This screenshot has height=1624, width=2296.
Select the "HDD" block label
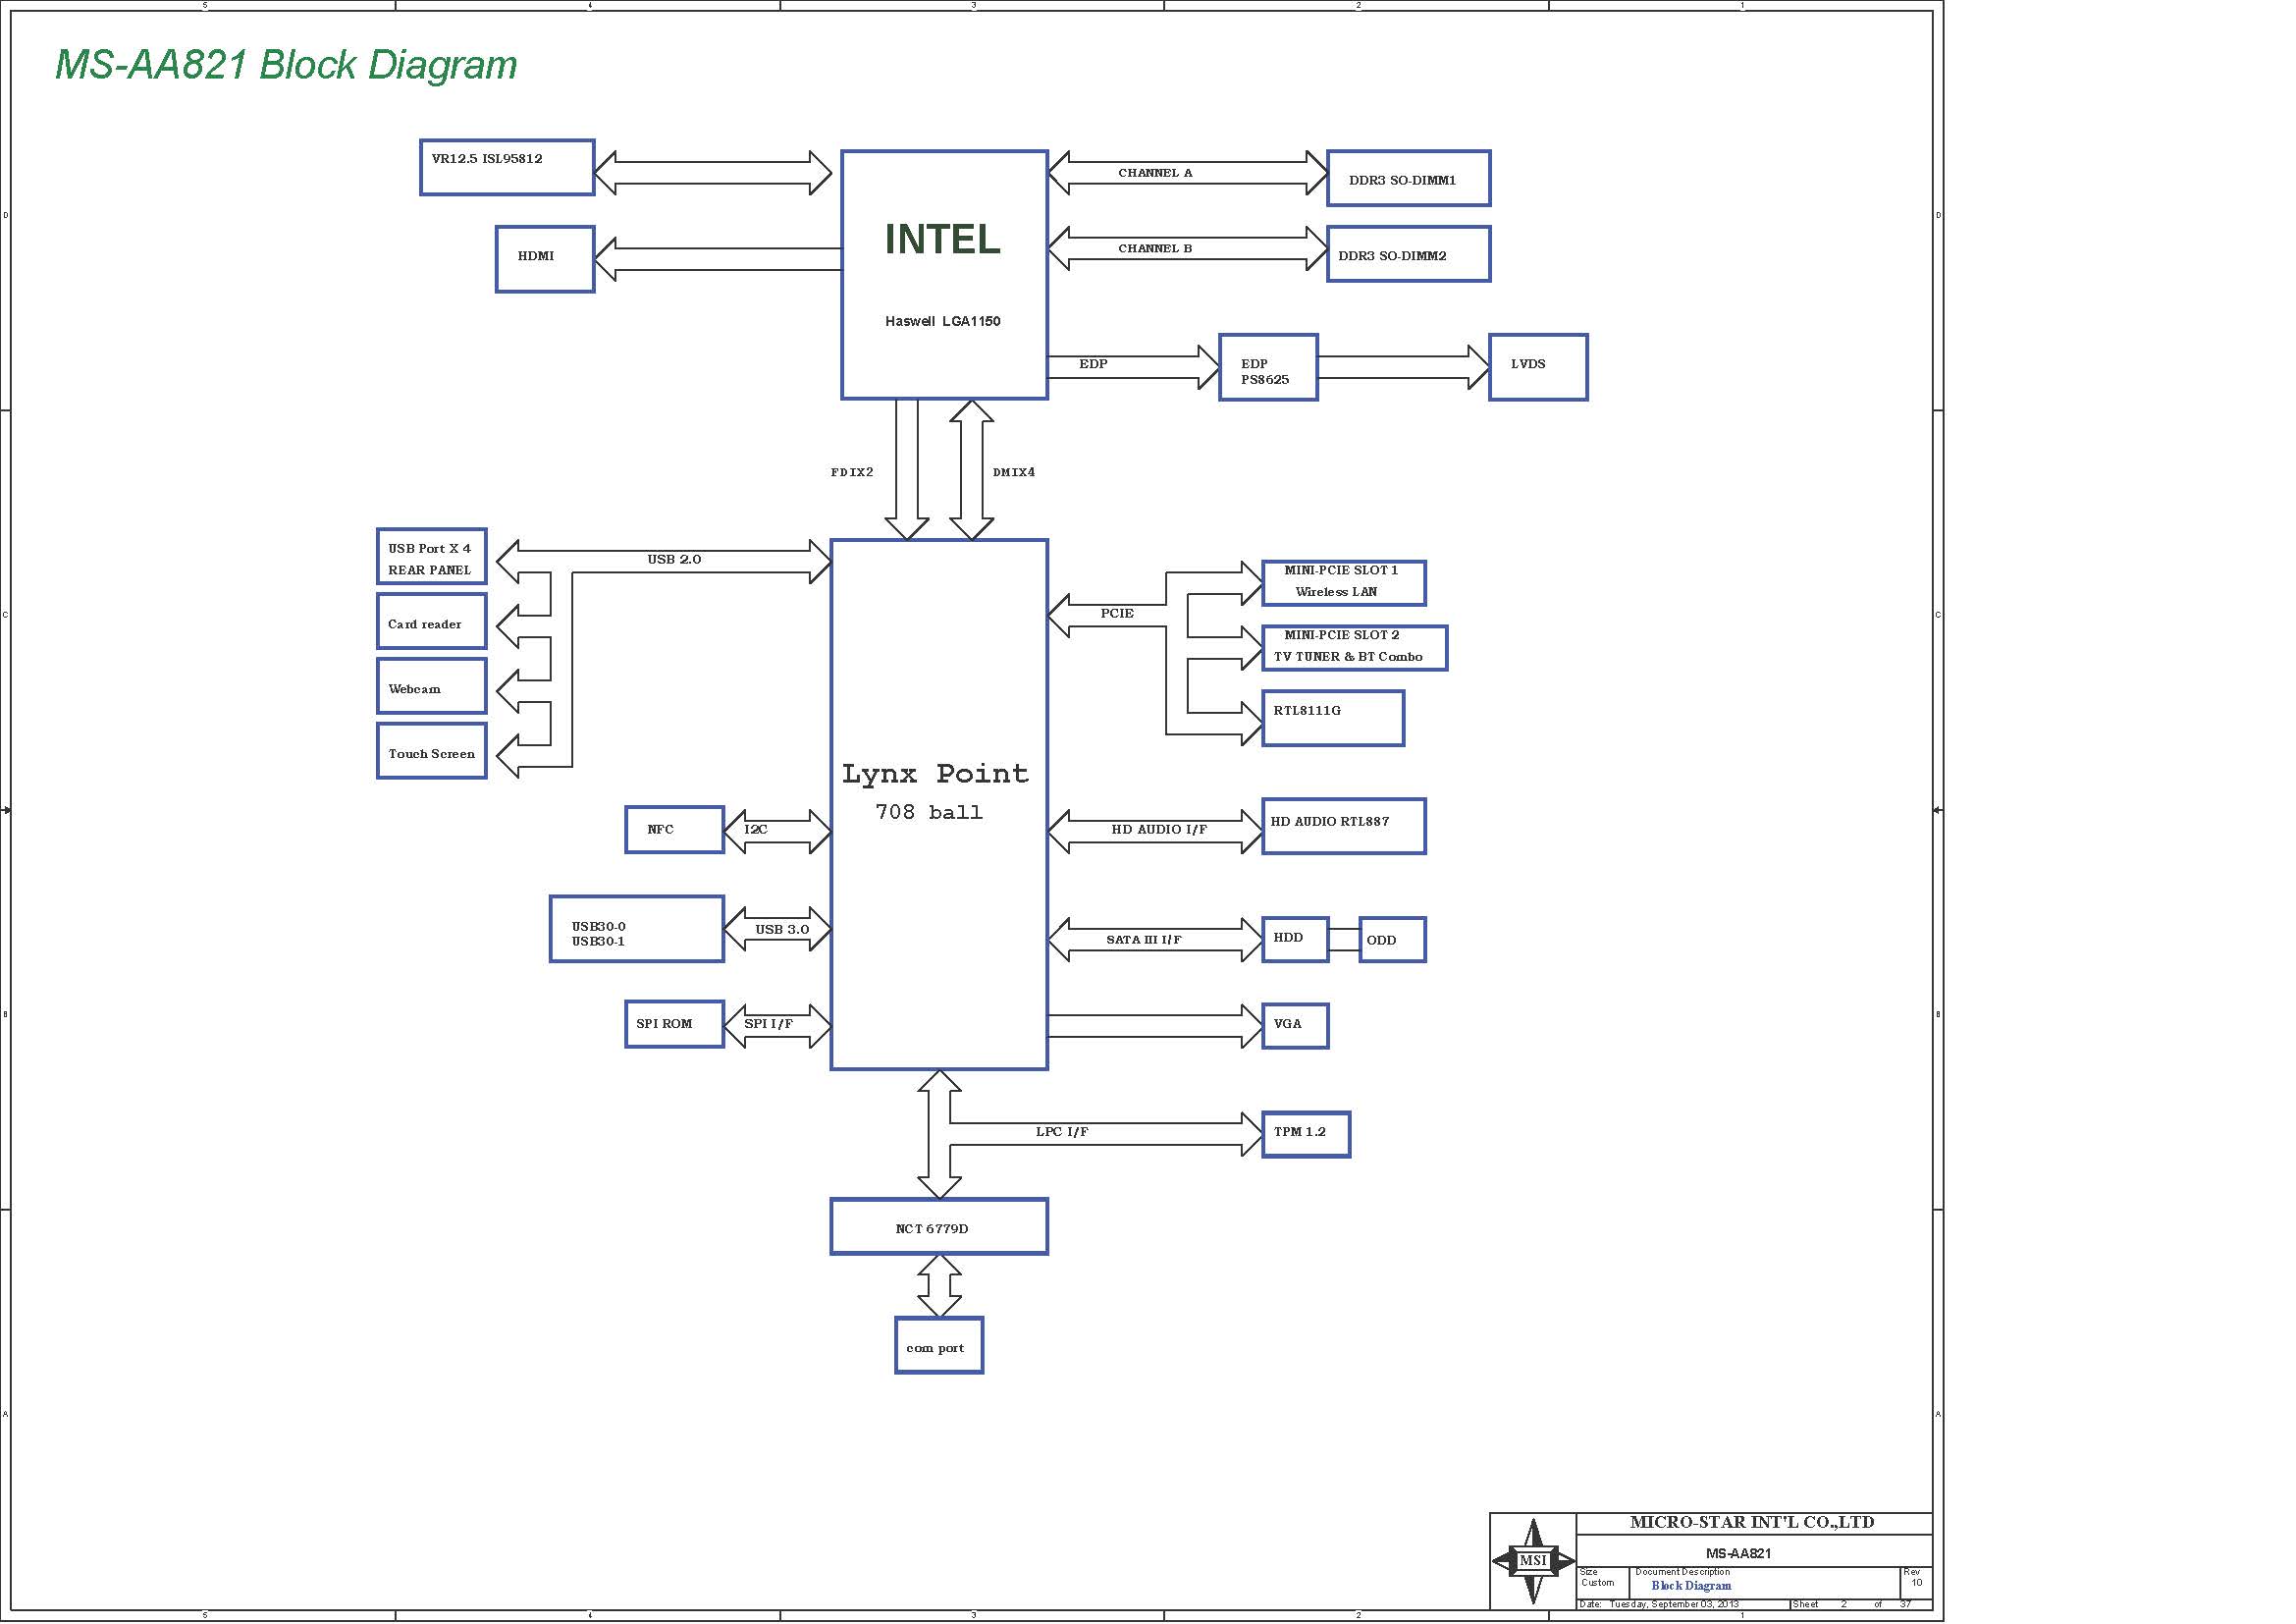[x=1288, y=938]
